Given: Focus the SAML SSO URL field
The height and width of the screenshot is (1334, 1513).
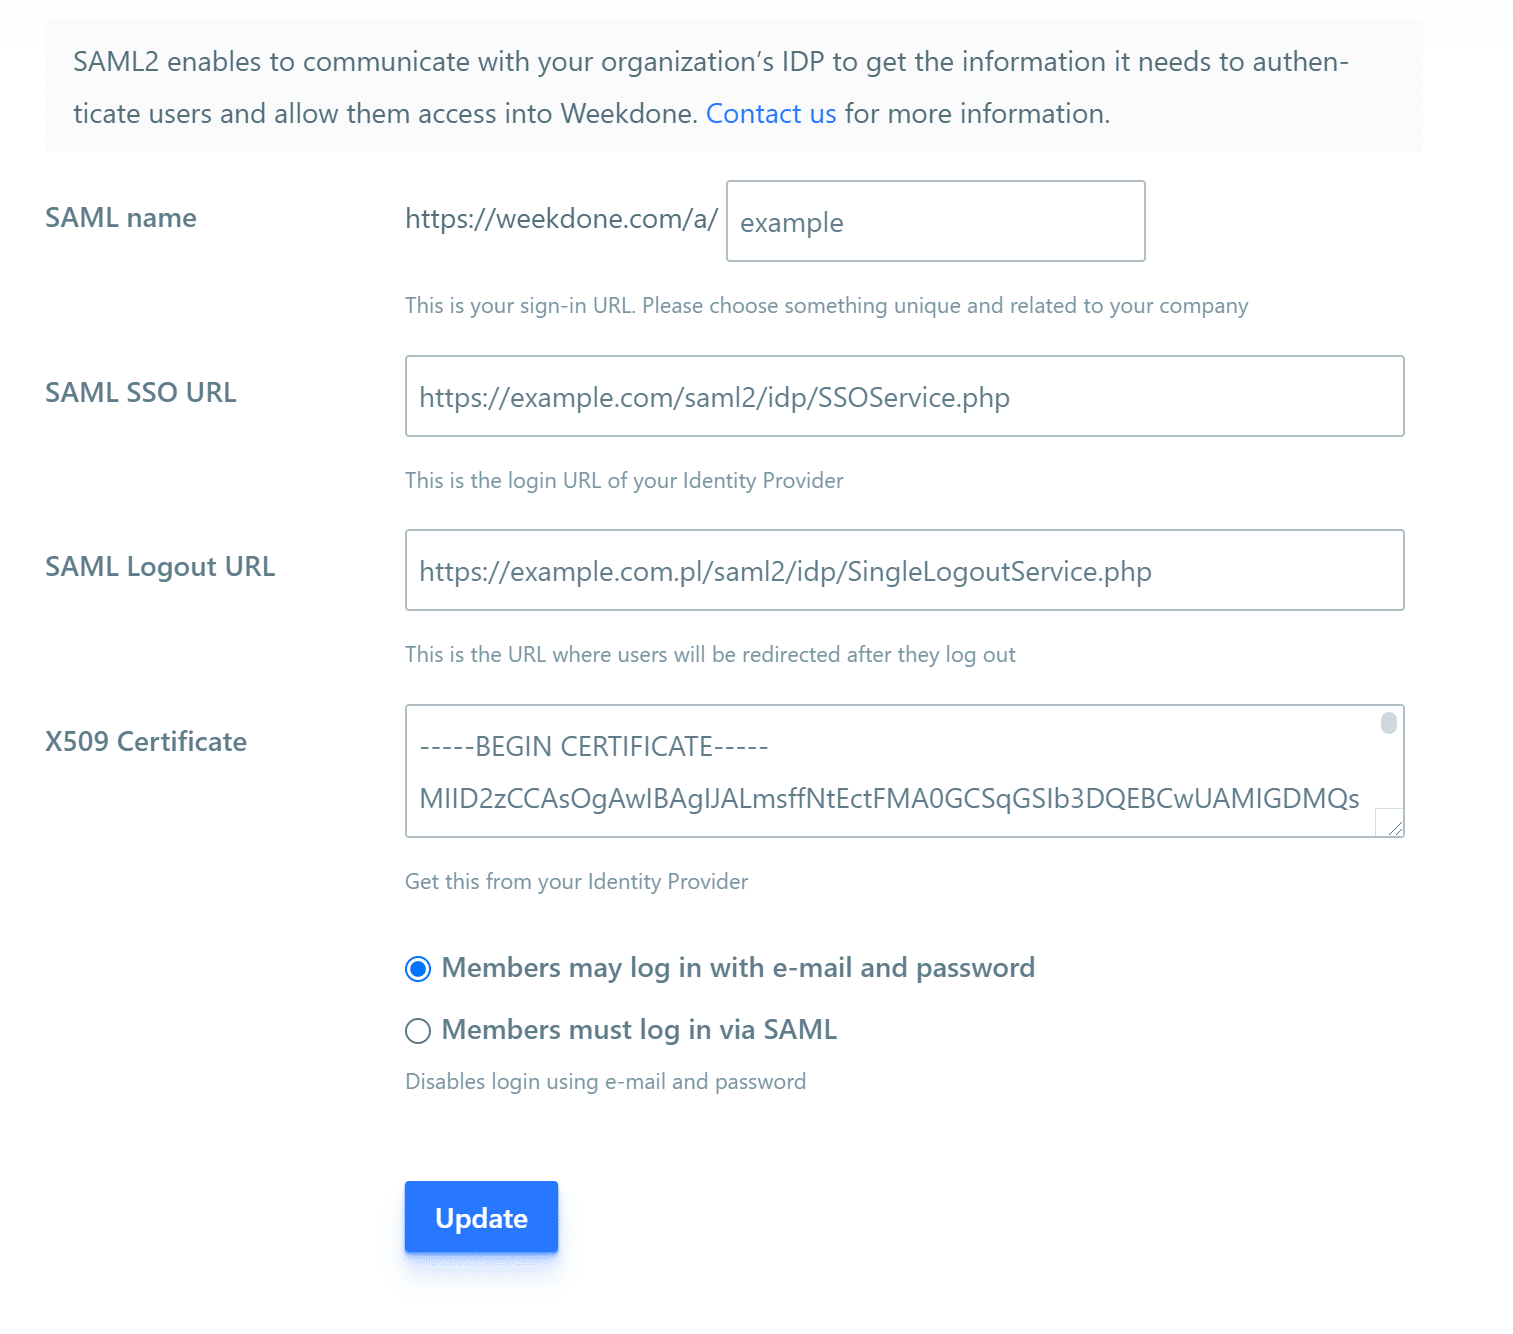Looking at the screenshot, I should [x=904, y=397].
